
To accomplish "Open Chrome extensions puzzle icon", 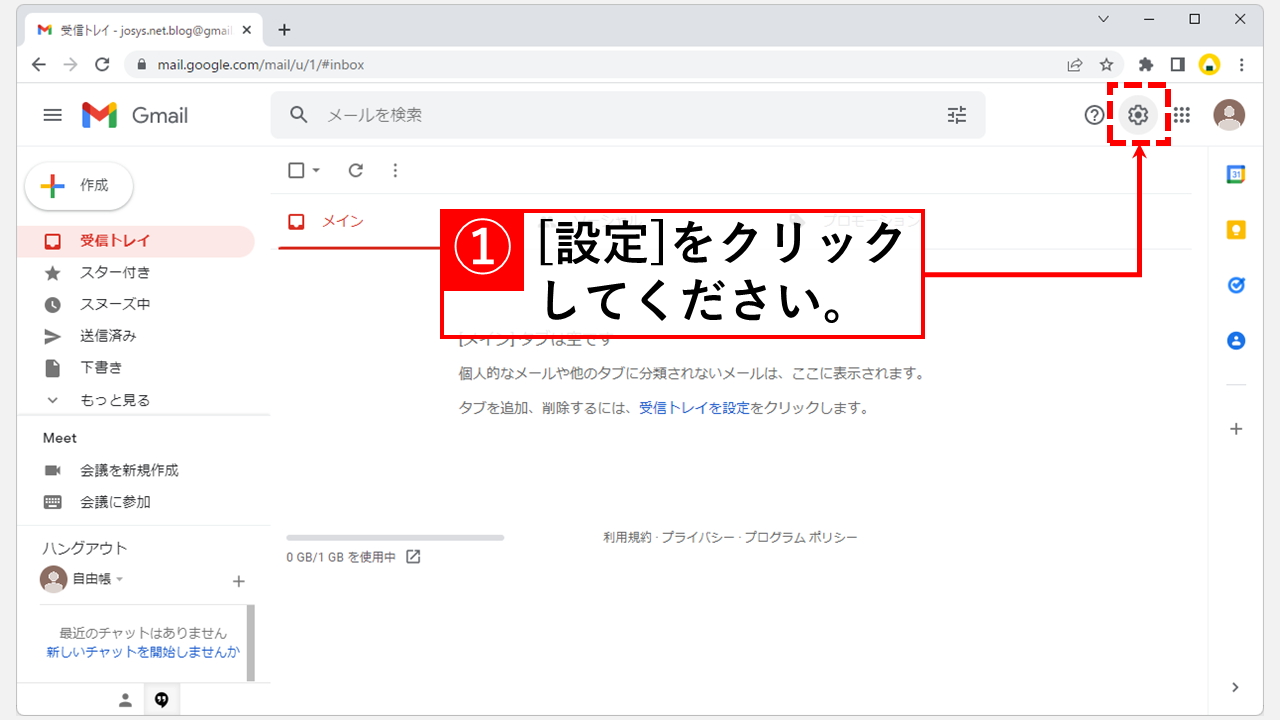I will (x=1146, y=64).
